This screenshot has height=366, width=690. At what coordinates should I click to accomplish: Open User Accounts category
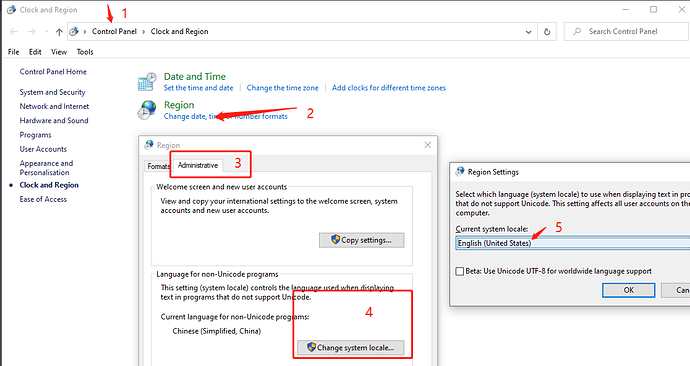43,149
